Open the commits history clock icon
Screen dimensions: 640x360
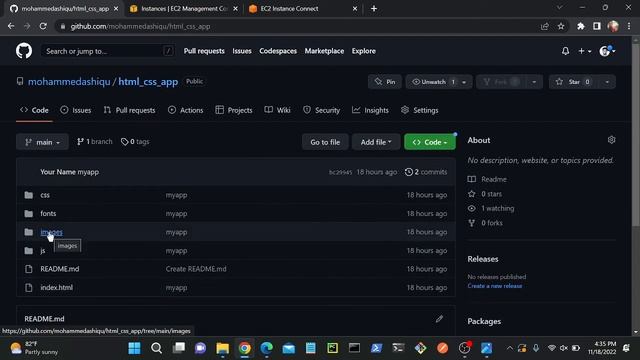click(409, 172)
